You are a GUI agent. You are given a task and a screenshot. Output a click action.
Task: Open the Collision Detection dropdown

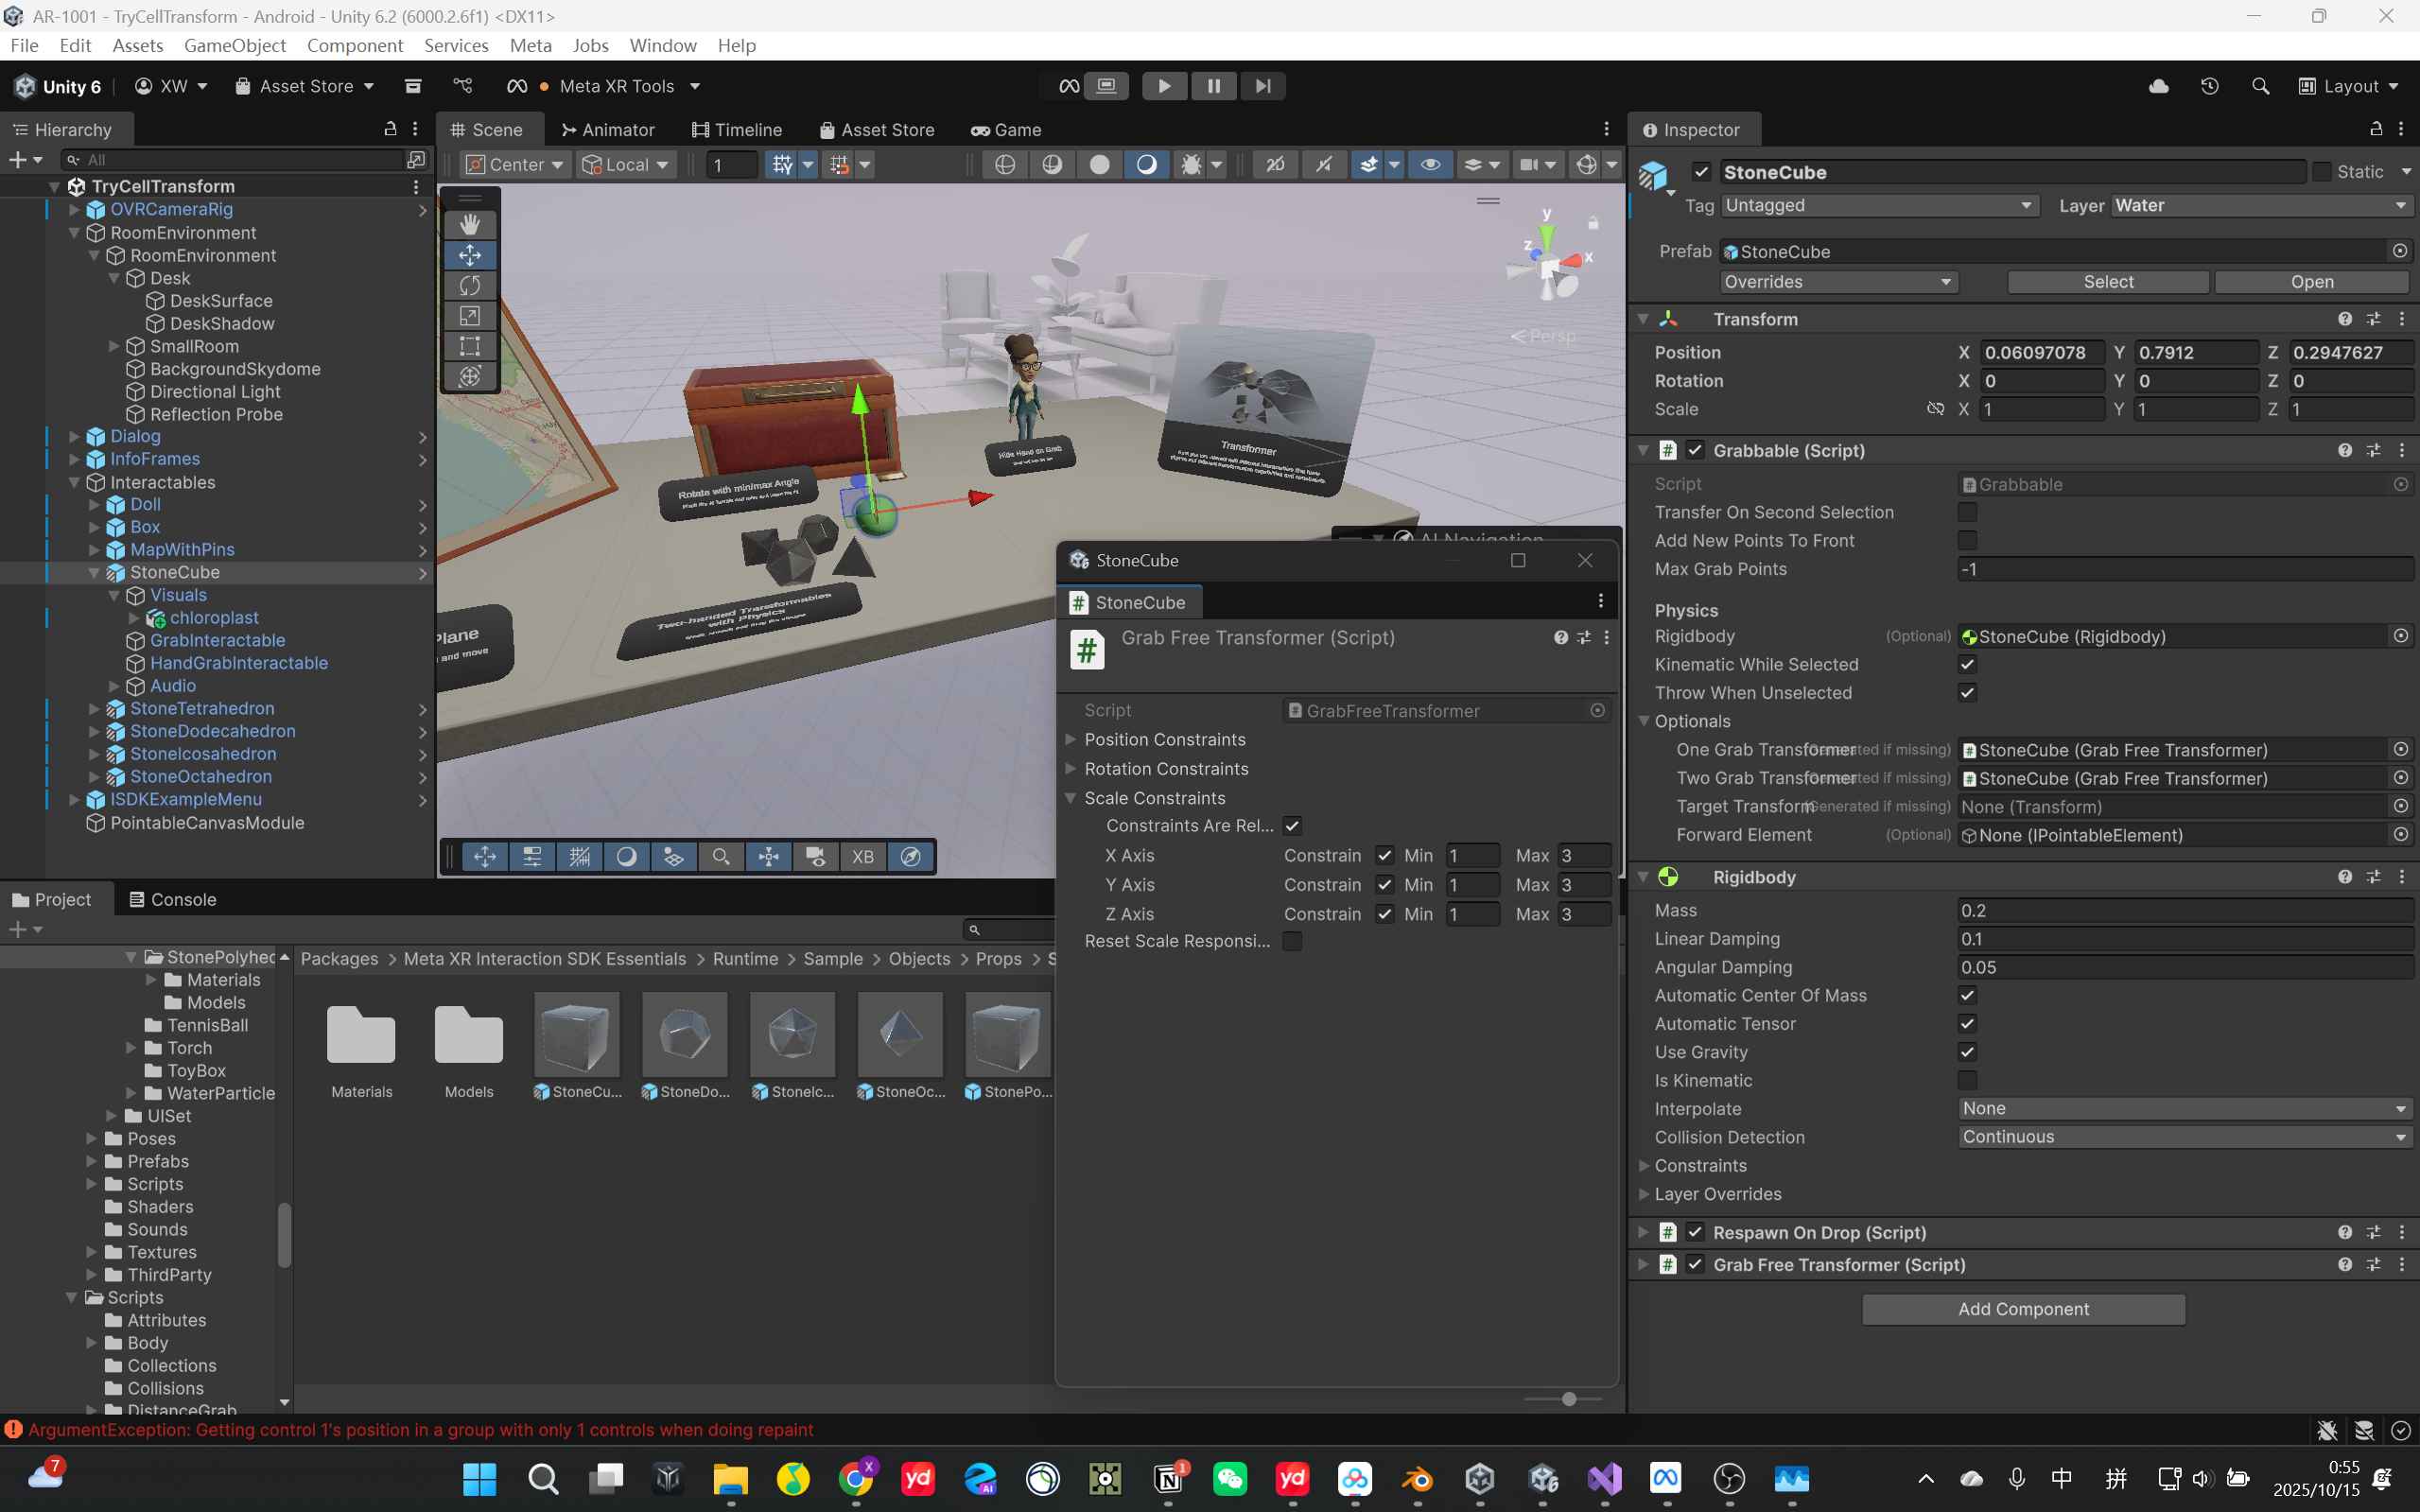pyautogui.click(x=2184, y=1137)
